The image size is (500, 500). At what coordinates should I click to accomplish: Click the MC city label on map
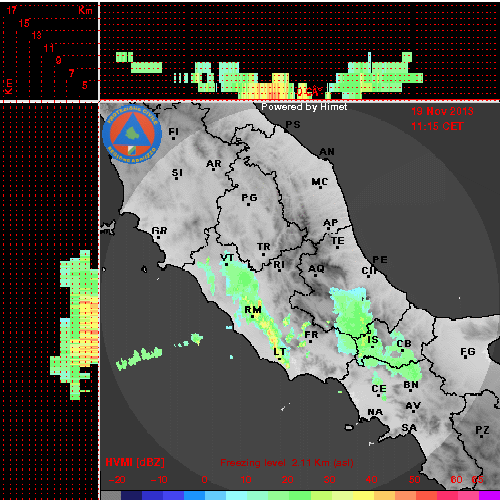319,182
